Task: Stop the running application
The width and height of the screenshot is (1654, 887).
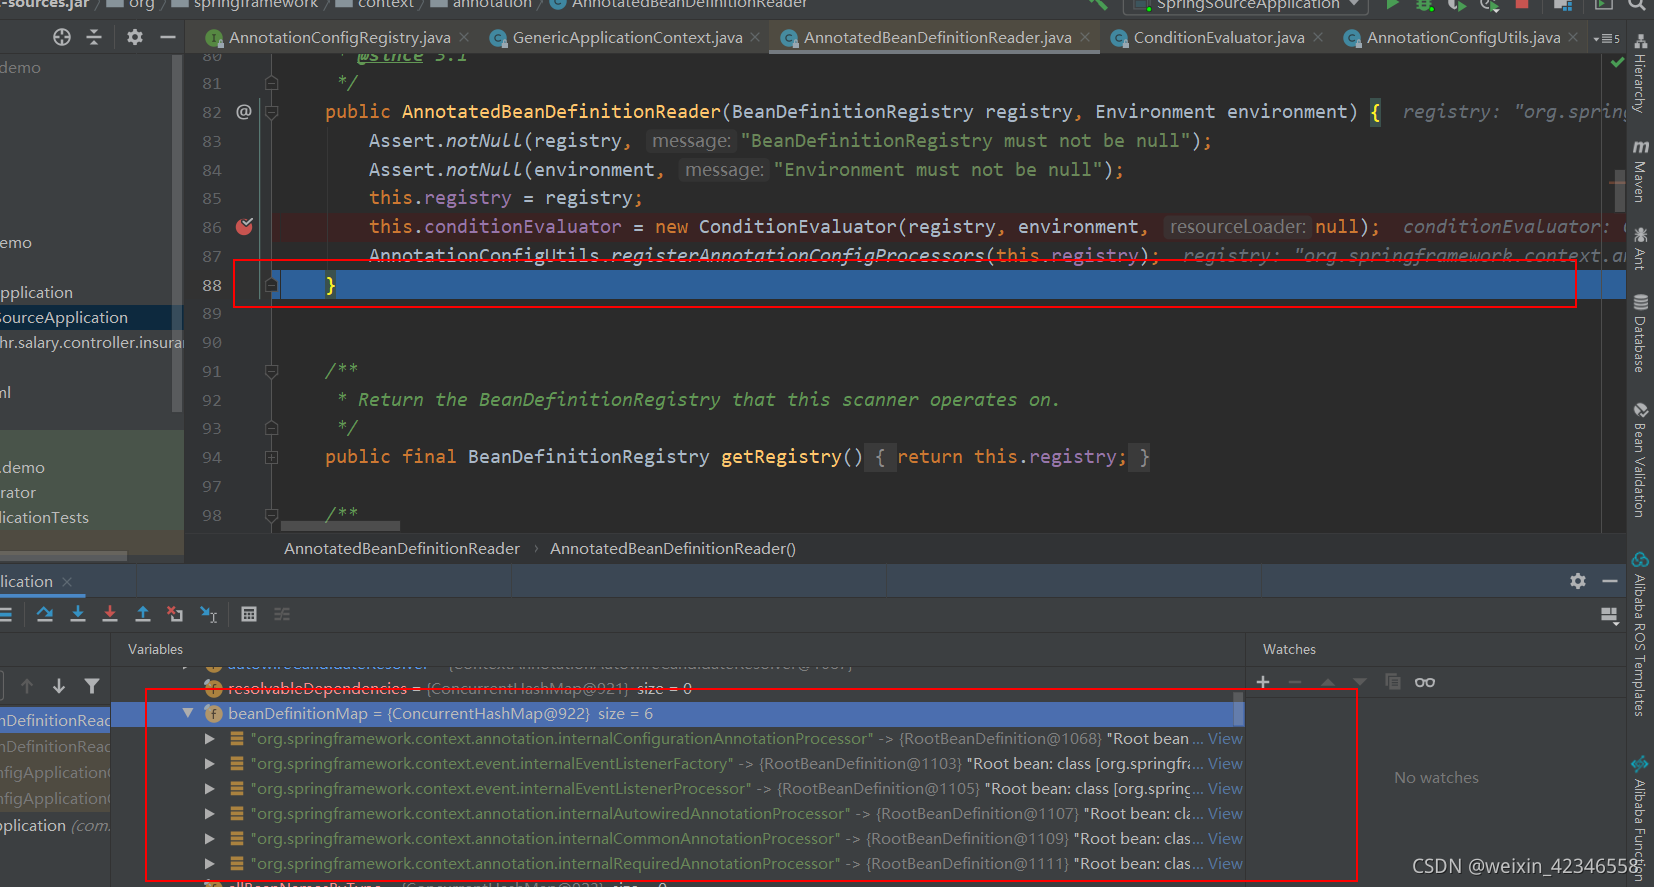Action: pos(1522,5)
